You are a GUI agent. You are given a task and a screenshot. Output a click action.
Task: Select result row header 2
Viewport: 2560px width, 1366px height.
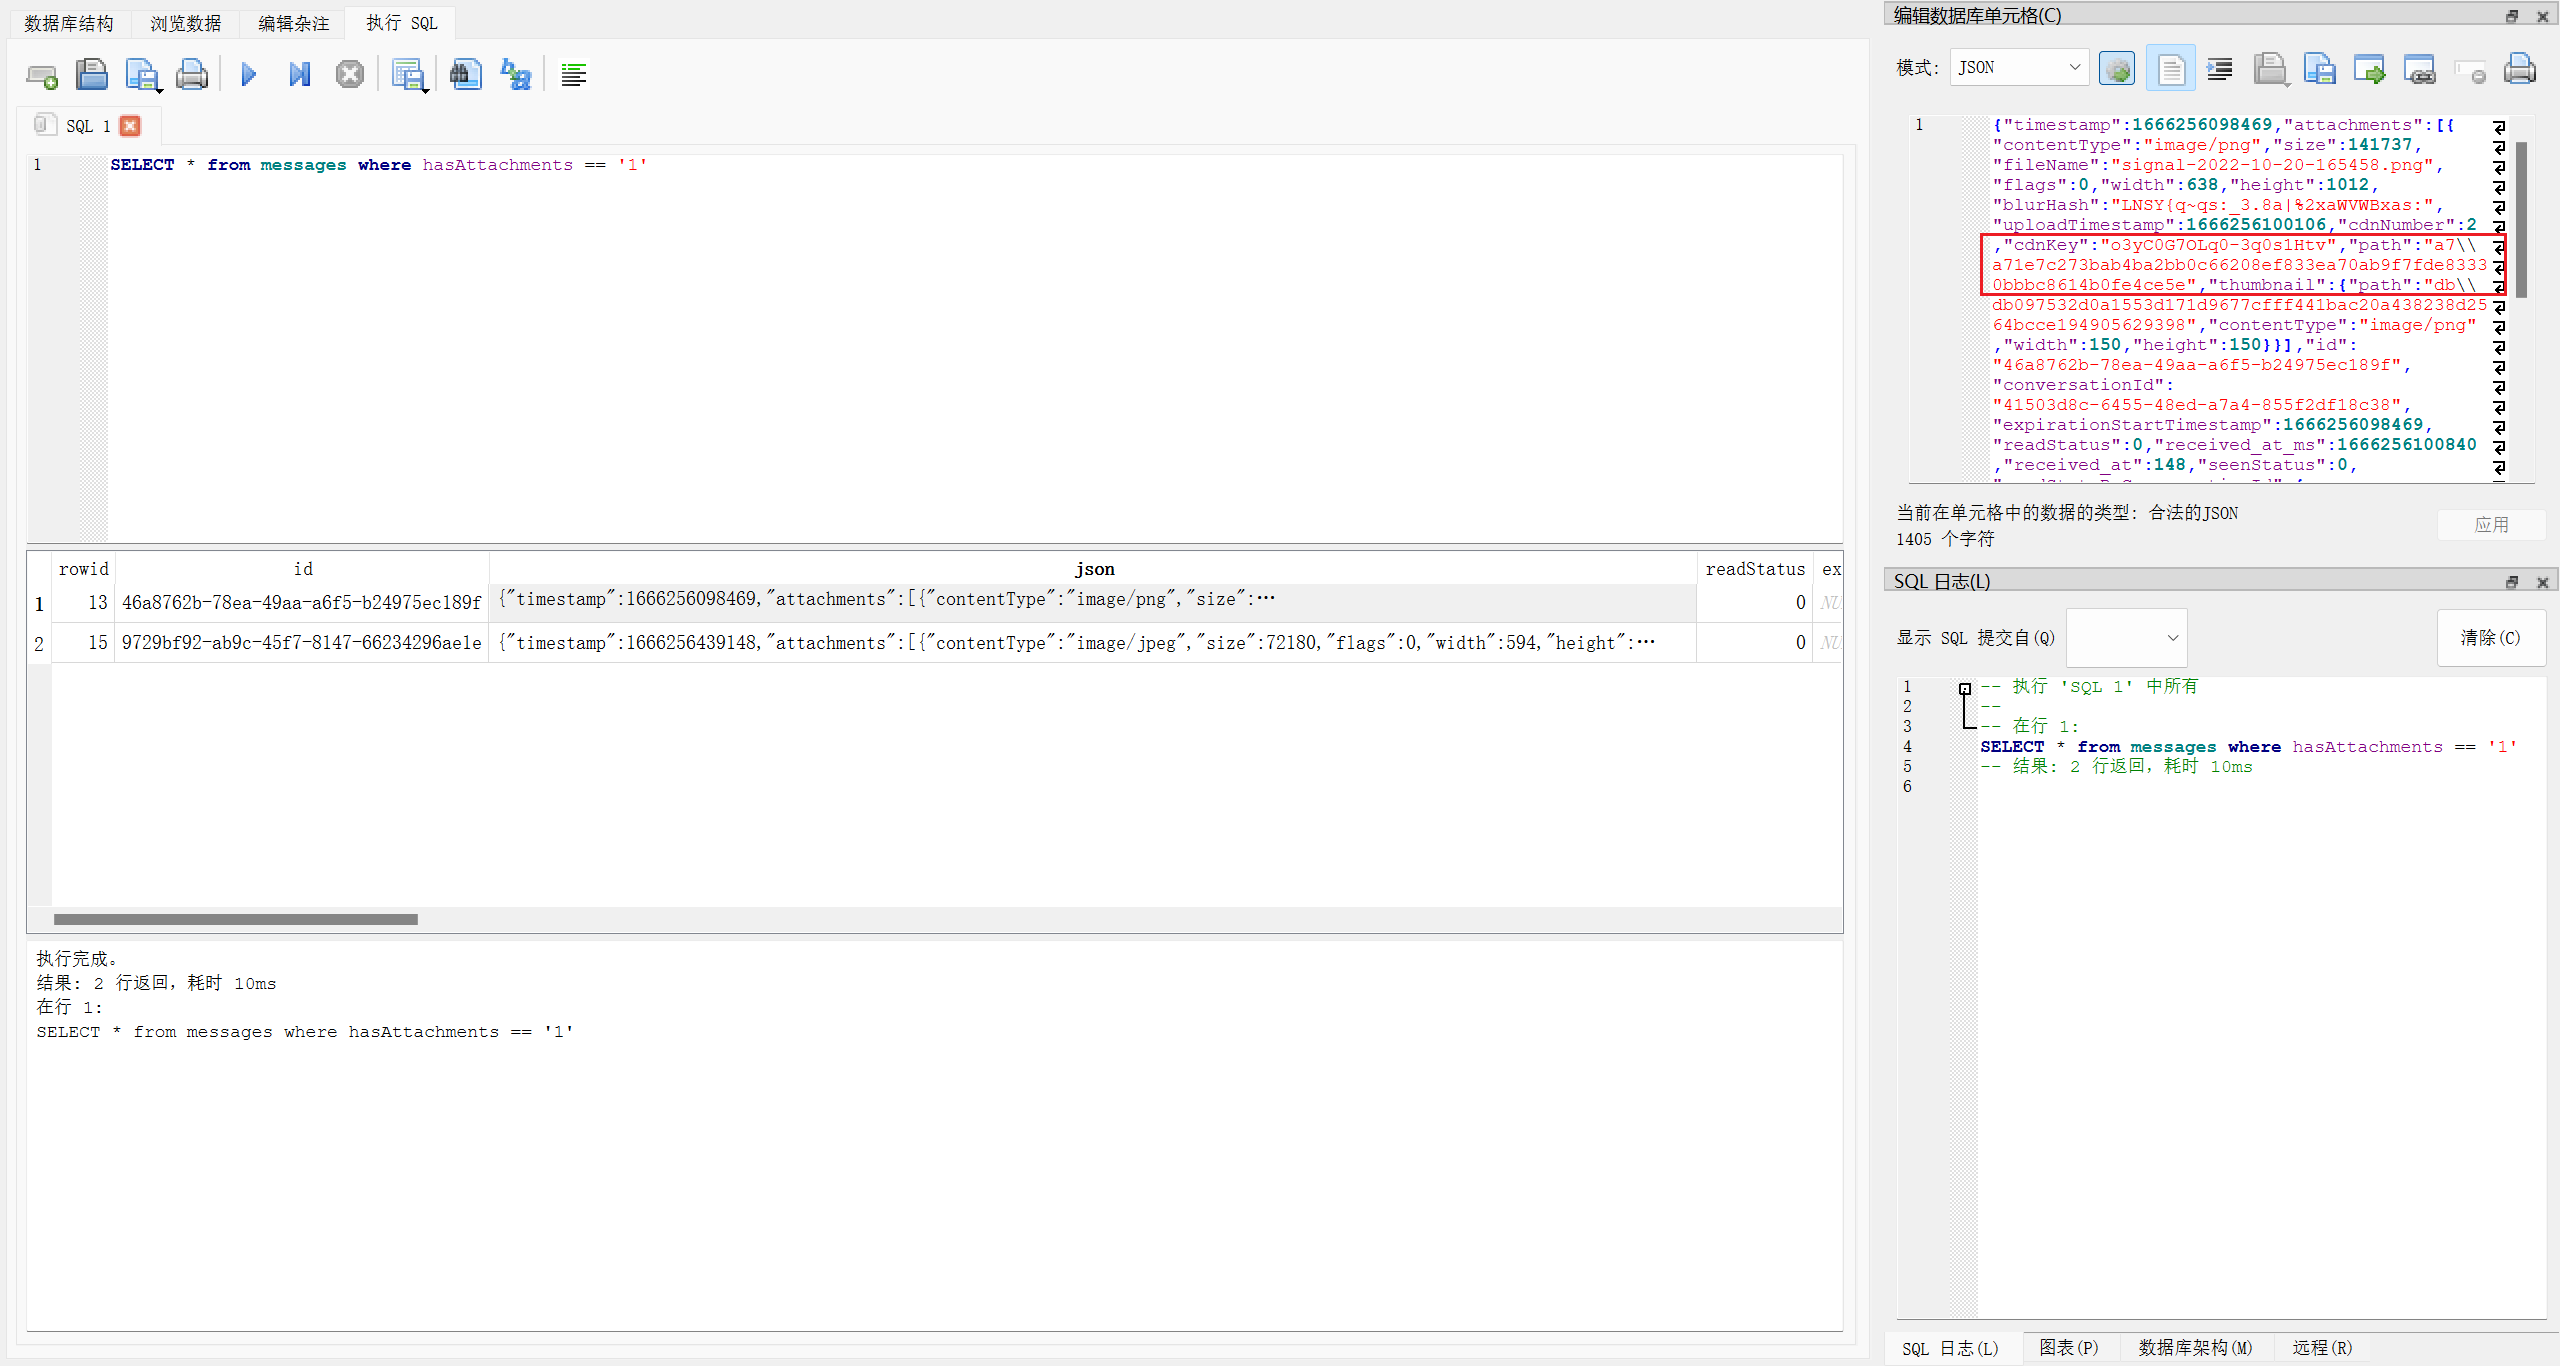pos(39,643)
